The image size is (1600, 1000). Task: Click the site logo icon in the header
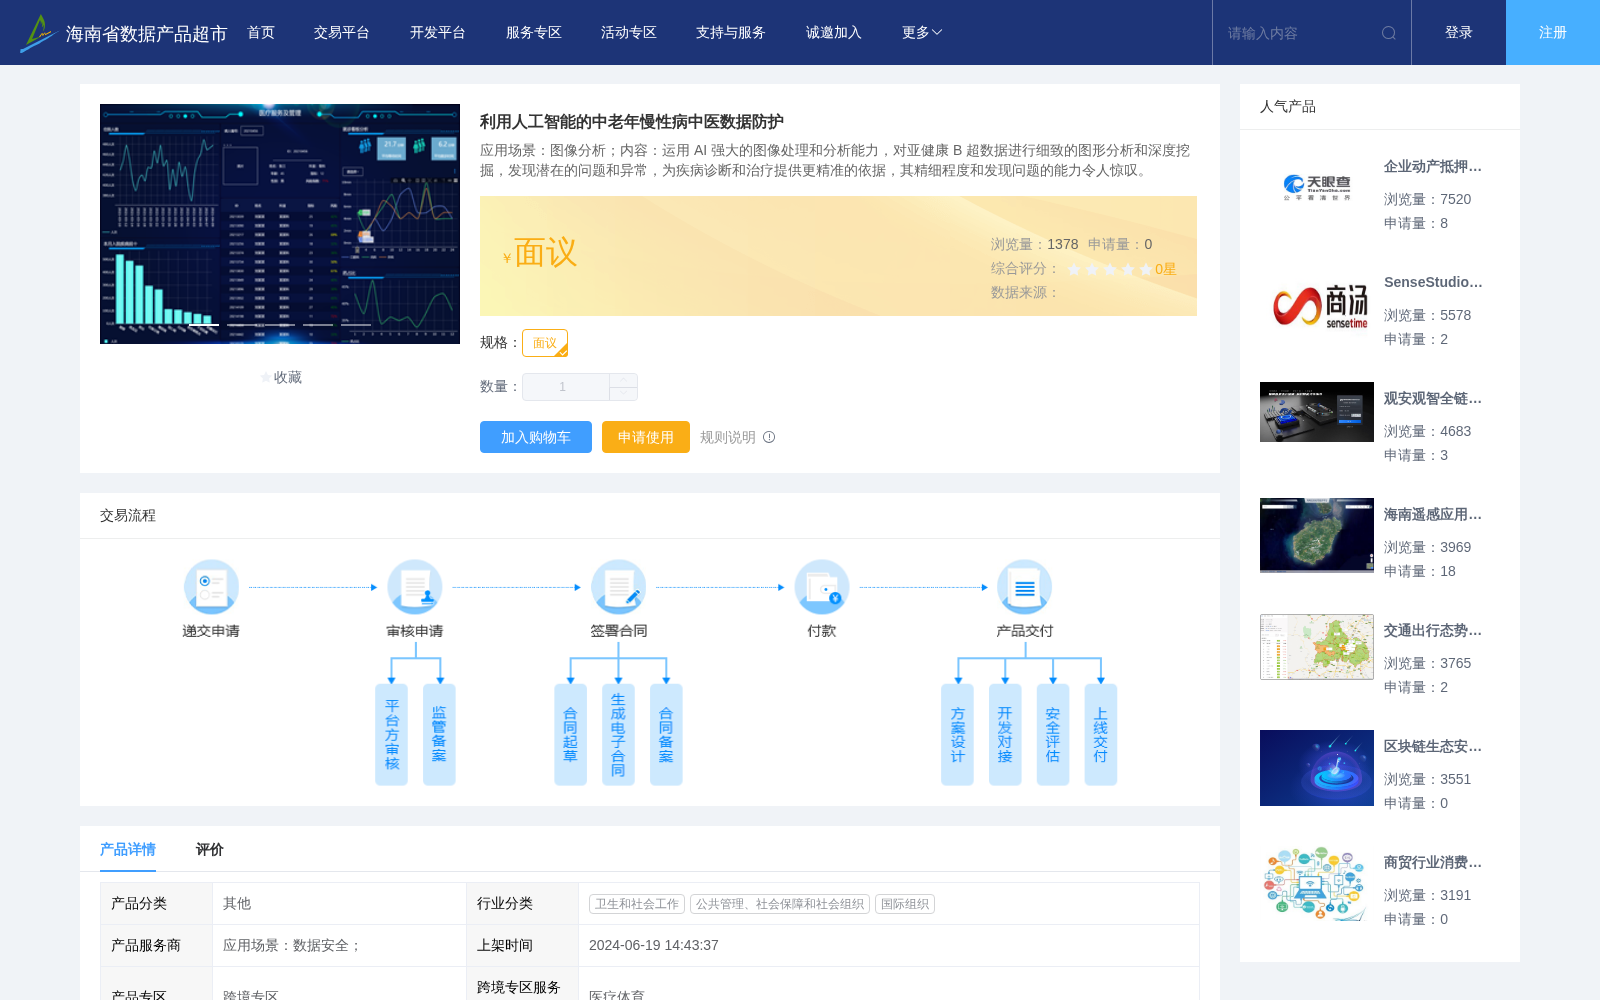[x=37, y=33]
